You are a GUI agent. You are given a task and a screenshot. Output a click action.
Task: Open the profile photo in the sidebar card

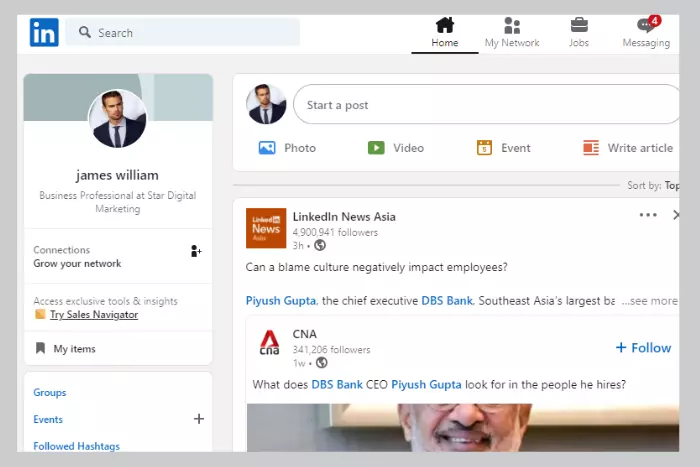[x=117, y=118]
